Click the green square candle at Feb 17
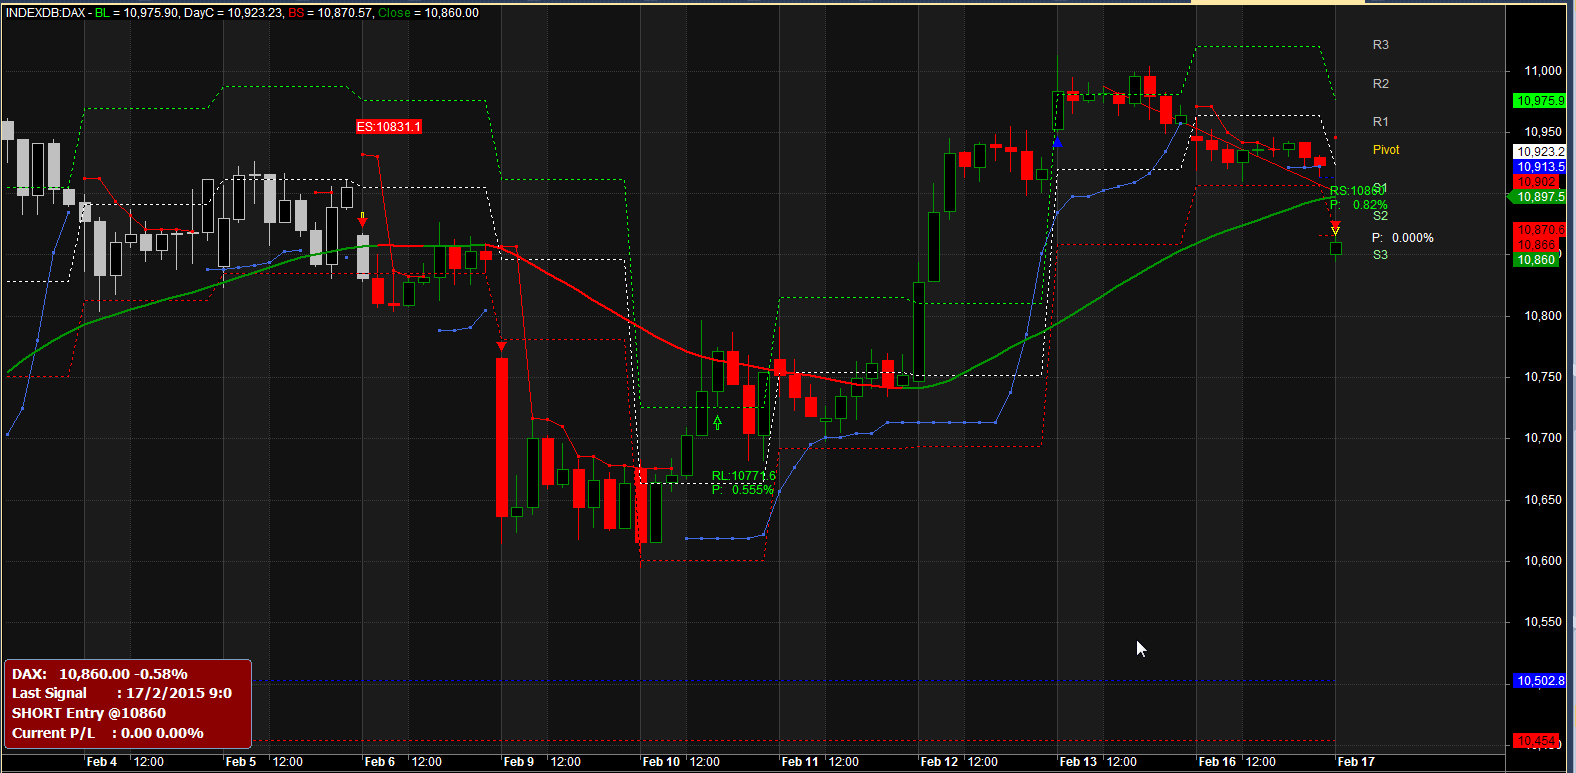The width and height of the screenshot is (1576, 773). click(x=1336, y=248)
